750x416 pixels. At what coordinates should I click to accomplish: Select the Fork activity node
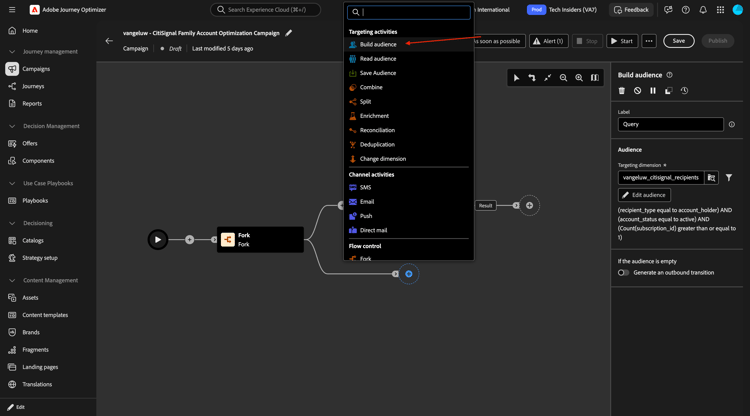pos(260,240)
